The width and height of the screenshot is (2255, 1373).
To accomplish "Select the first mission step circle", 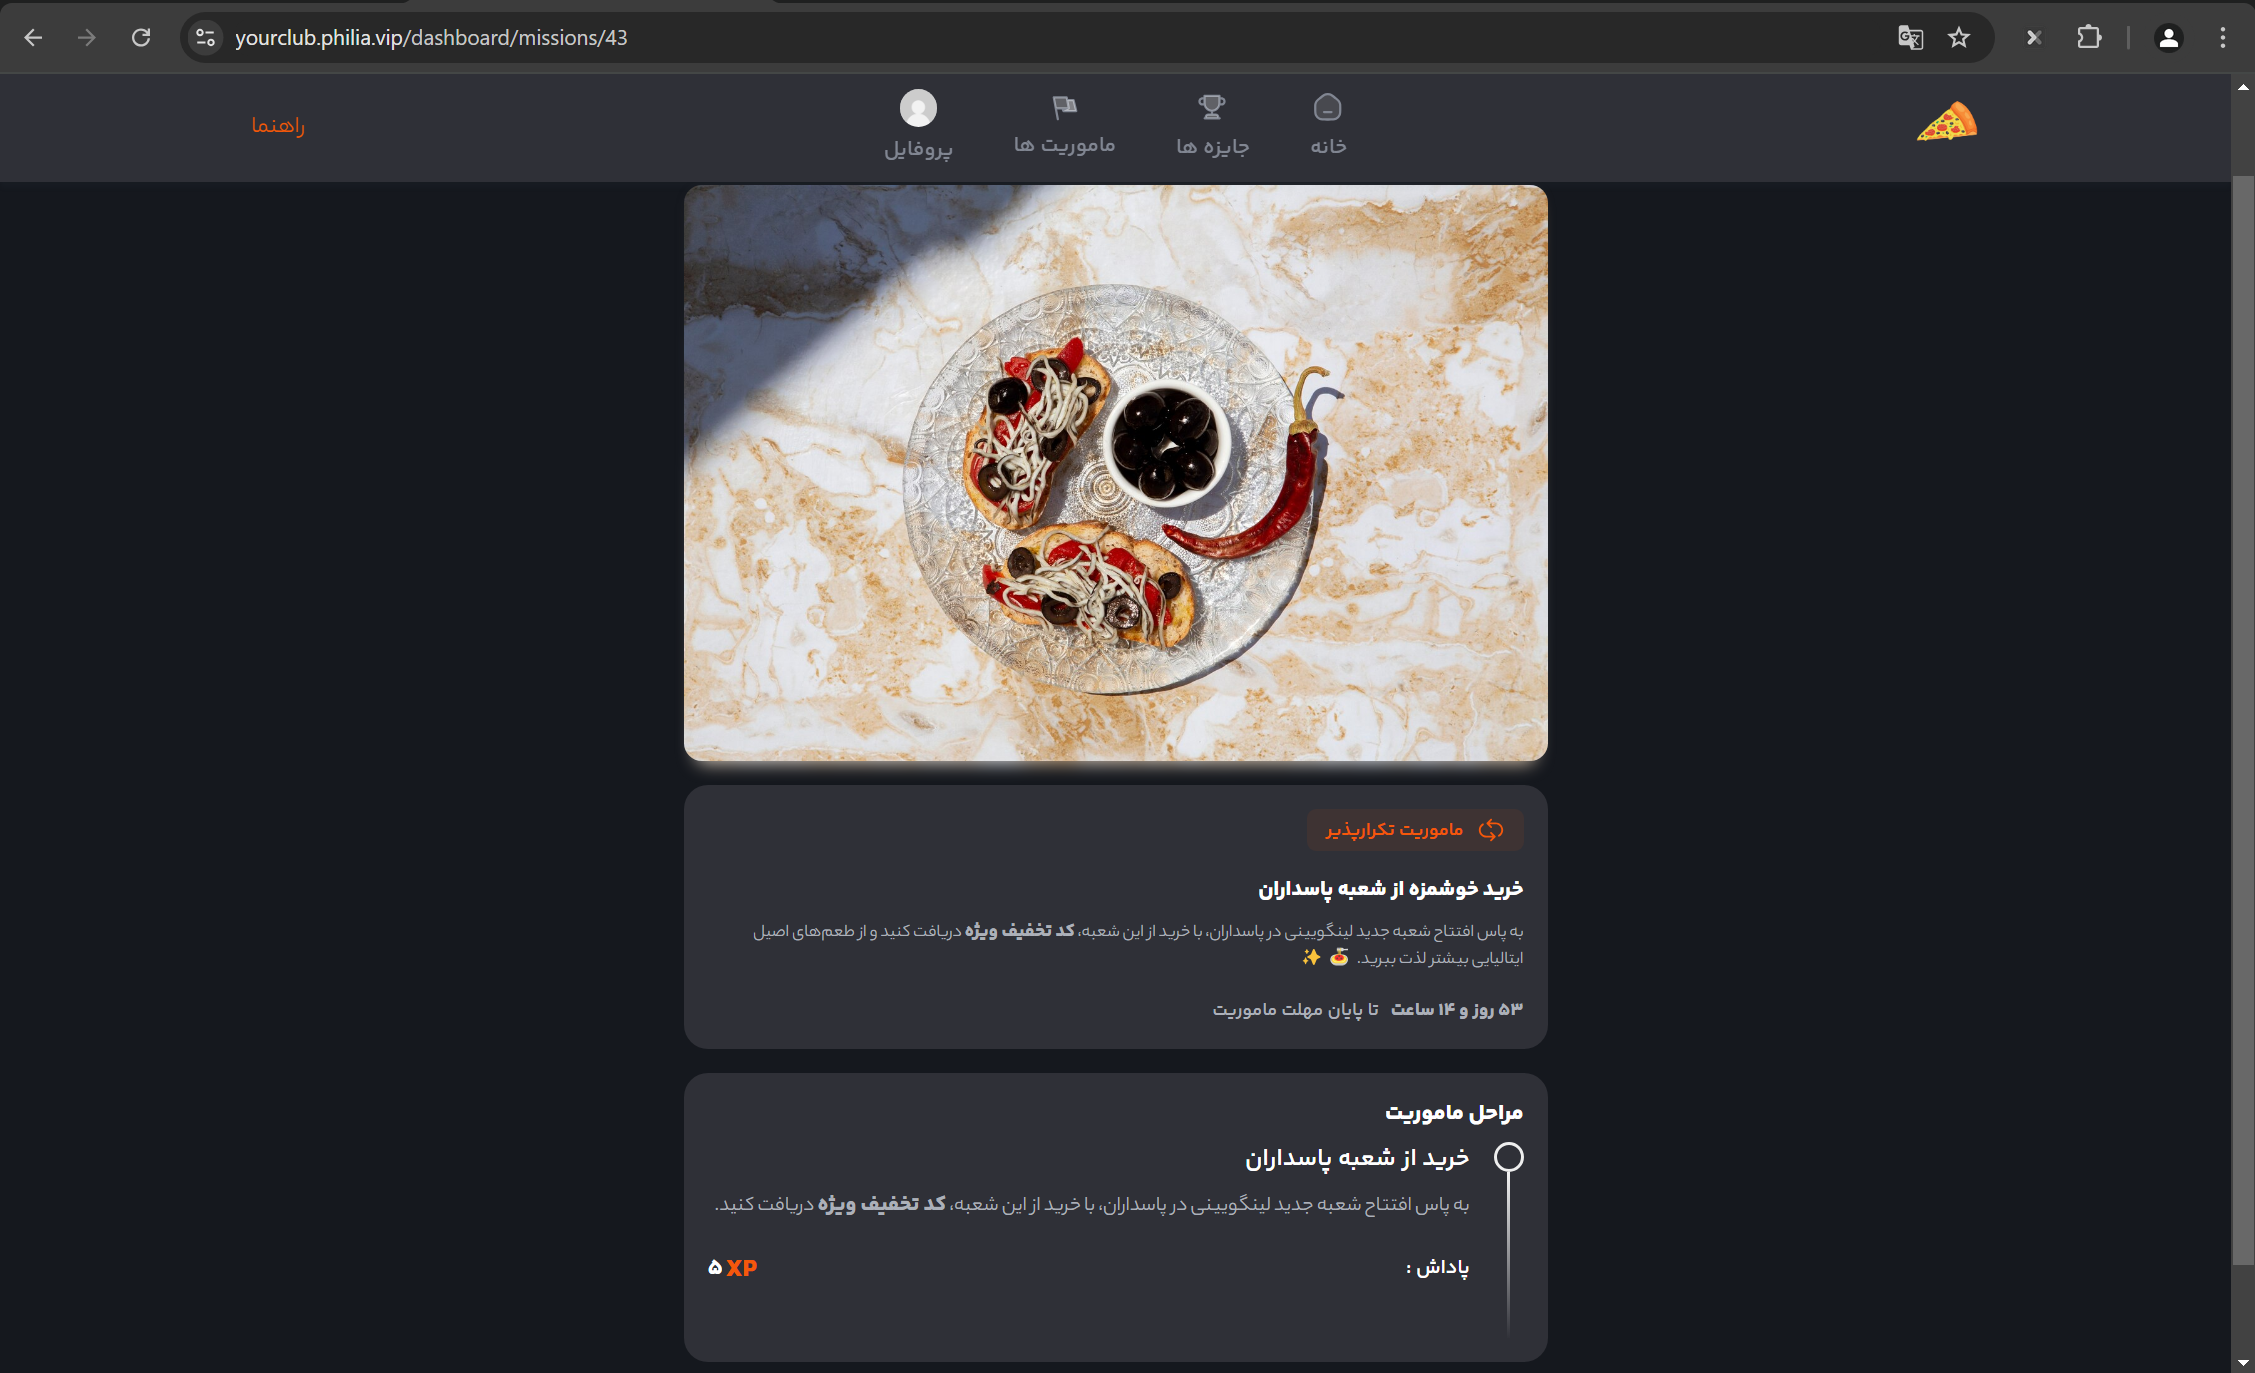I will pos(1508,1157).
